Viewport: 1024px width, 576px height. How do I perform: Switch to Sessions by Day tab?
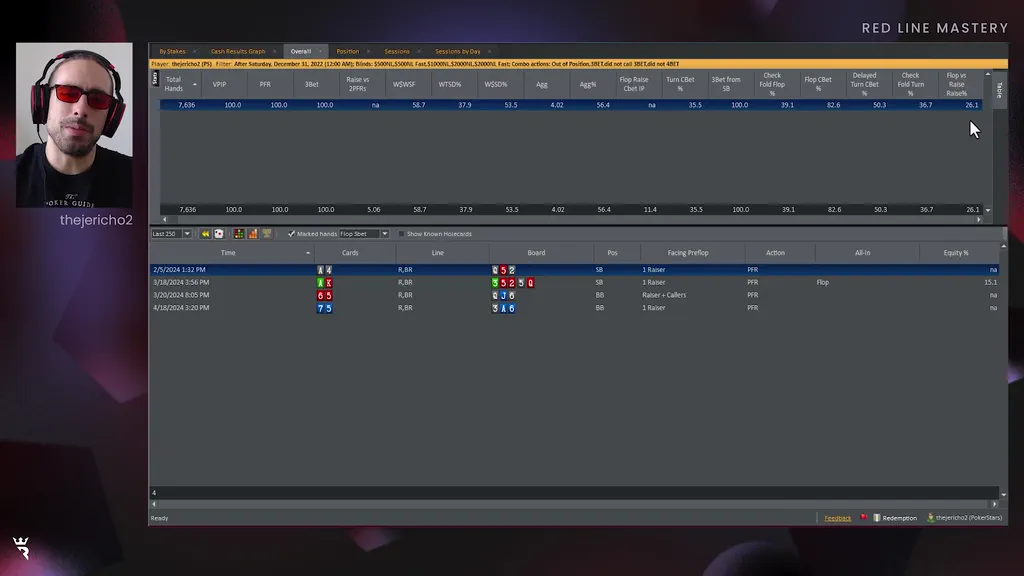[458, 51]
